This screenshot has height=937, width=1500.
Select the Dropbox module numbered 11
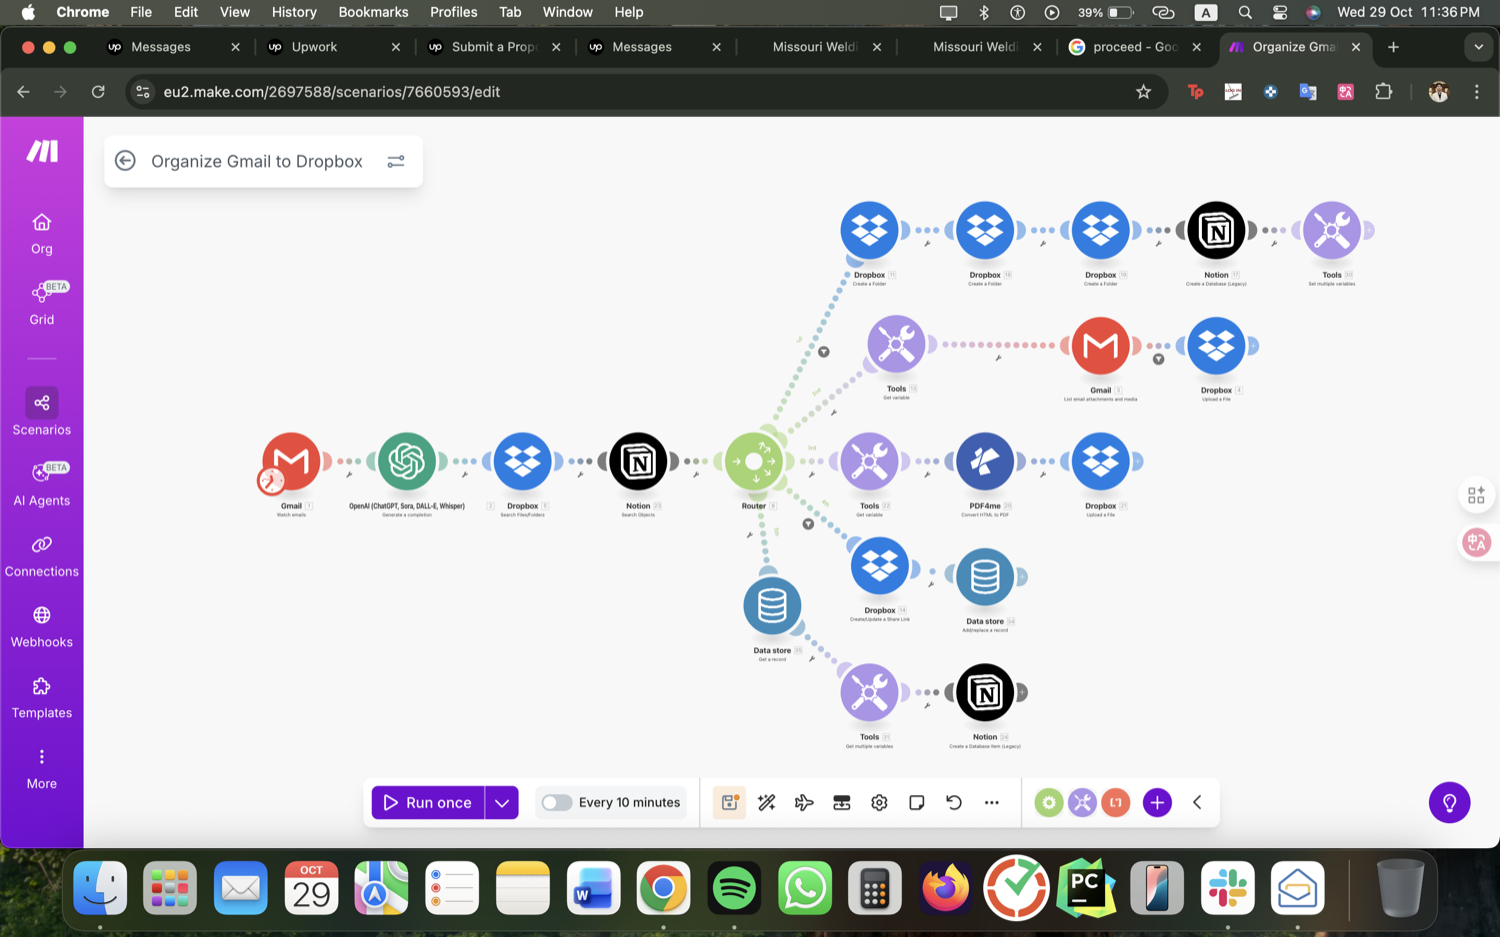(x=869, y=230)
